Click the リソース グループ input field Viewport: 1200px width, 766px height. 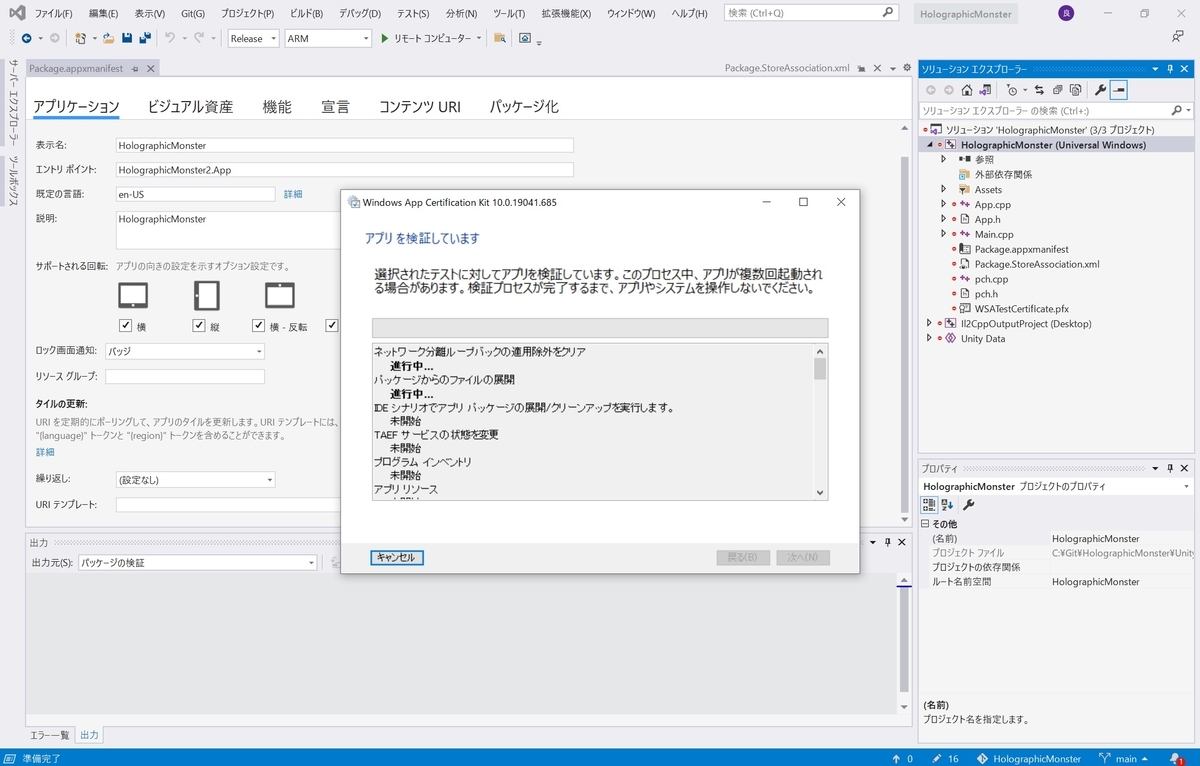185,377
